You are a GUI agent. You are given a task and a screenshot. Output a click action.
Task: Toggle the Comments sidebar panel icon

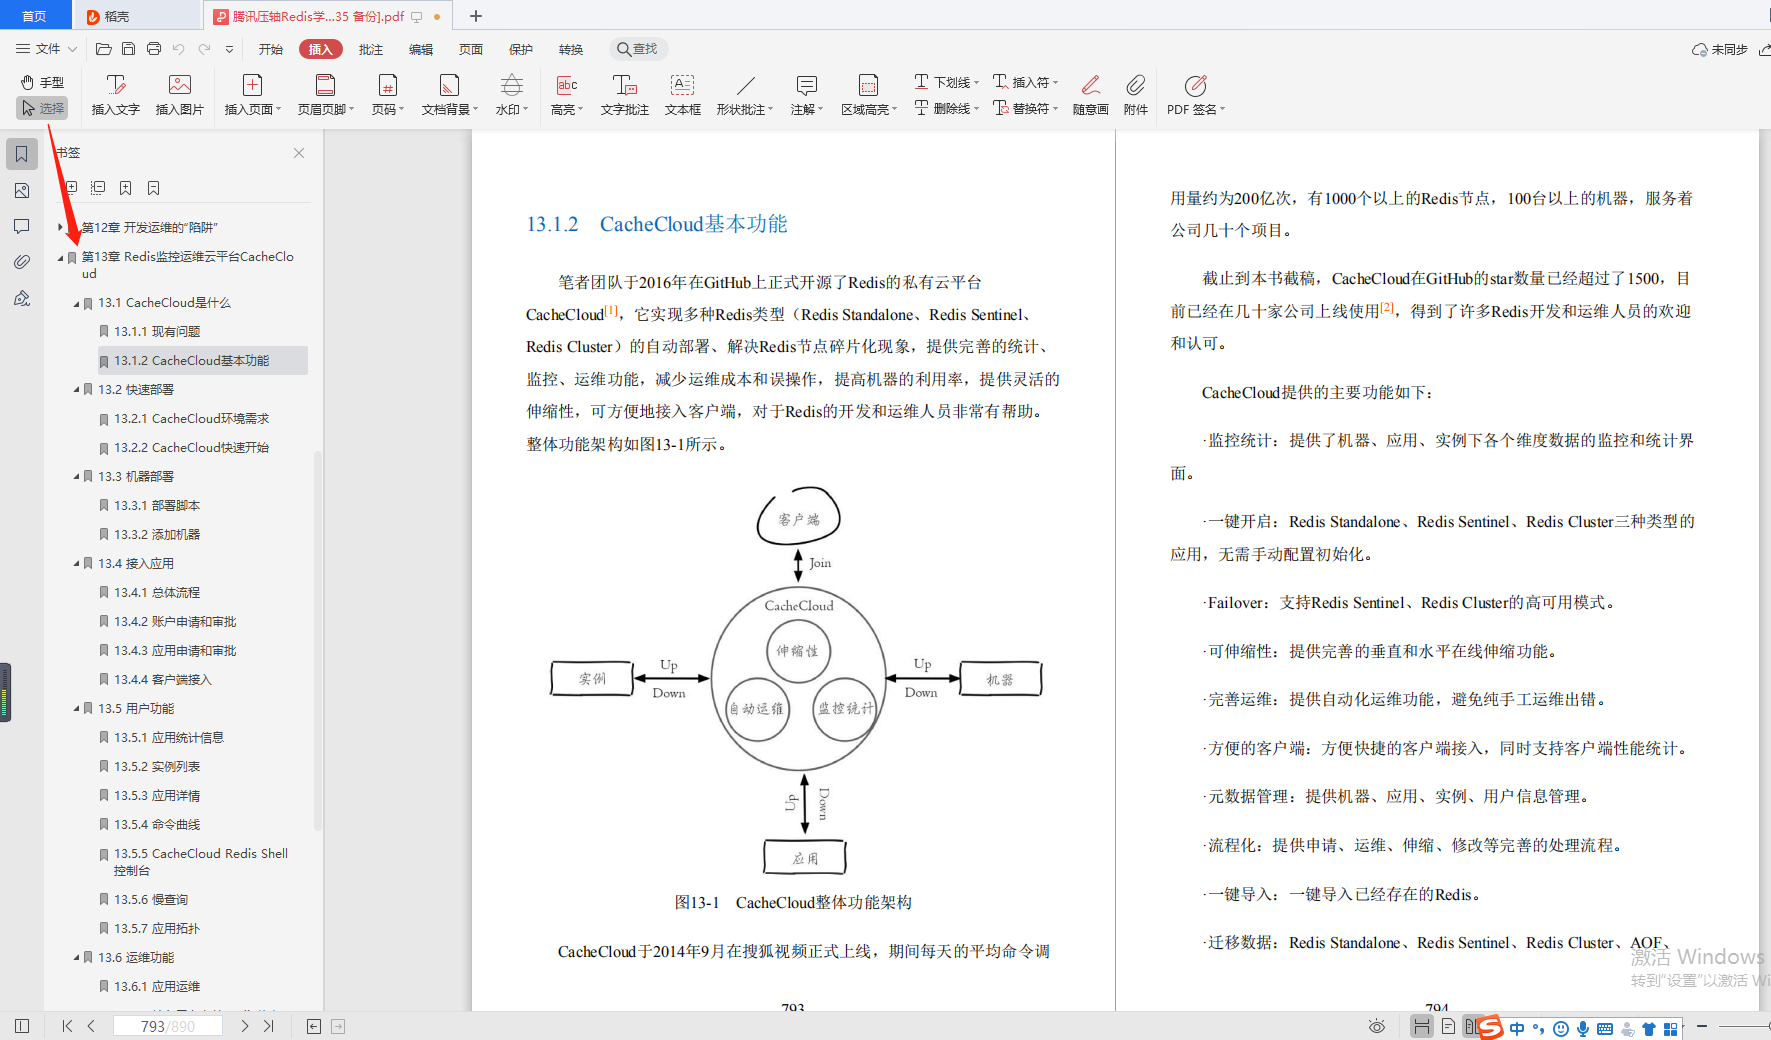click(x=22, y=226)
